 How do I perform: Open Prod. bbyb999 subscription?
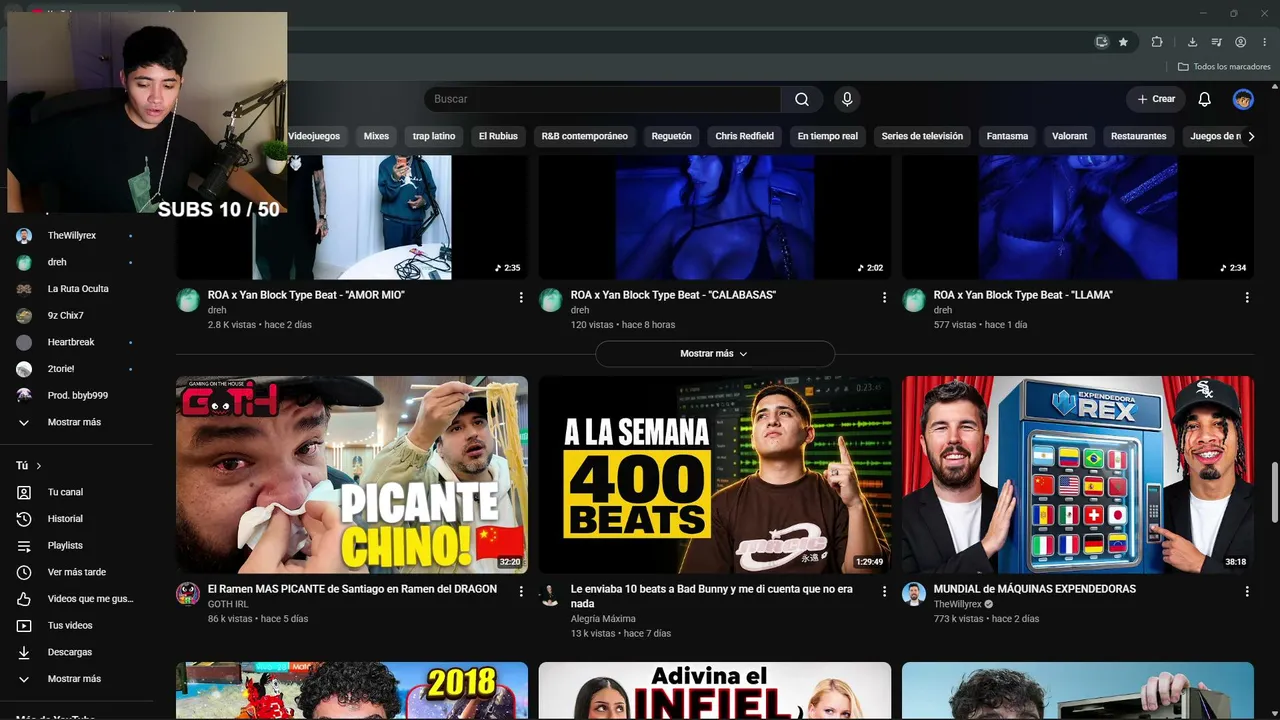point(76,396)
